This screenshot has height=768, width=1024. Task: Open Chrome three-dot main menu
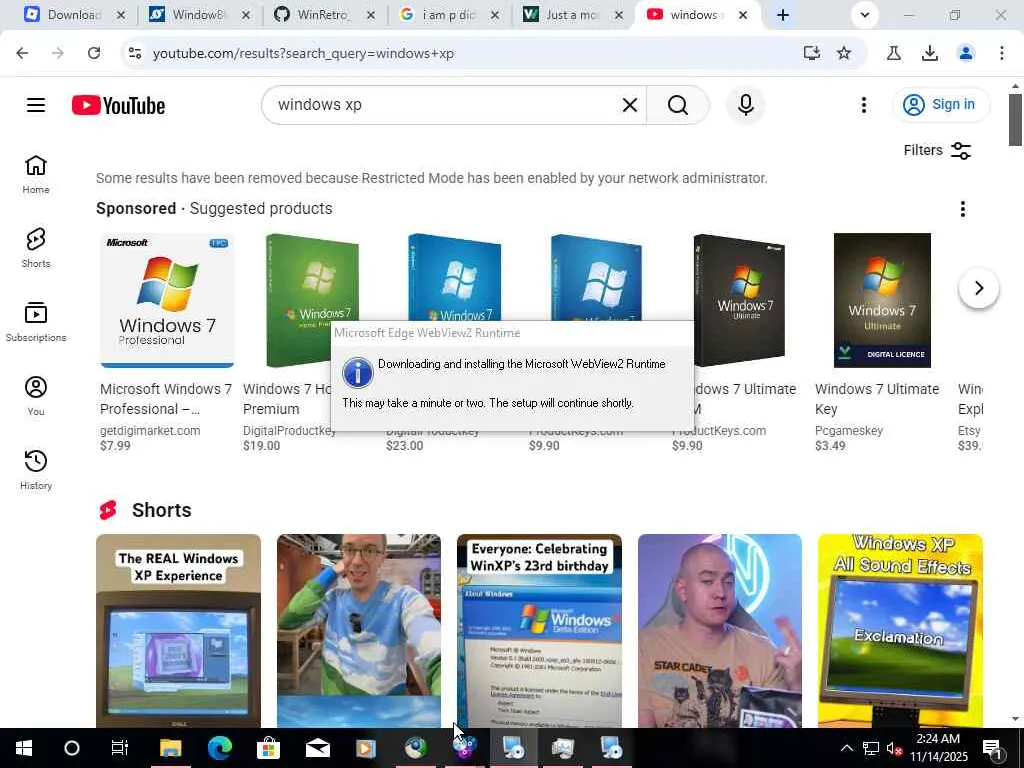point(1002,54)
